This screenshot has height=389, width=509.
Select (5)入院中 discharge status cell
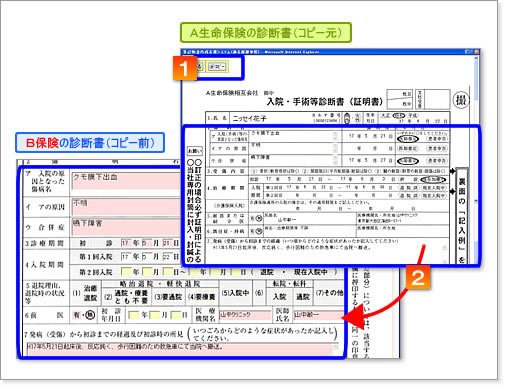(235, 293)
